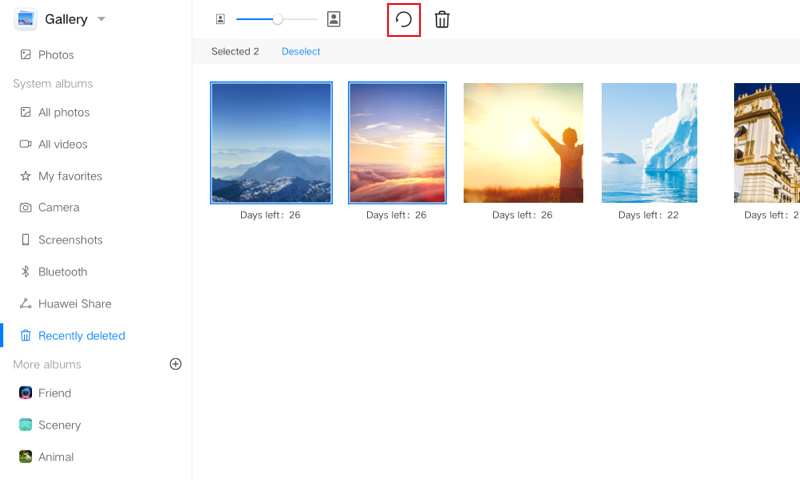Select the person with raised arm photo
Screen dimensions: 800x480
click(523, 143)
